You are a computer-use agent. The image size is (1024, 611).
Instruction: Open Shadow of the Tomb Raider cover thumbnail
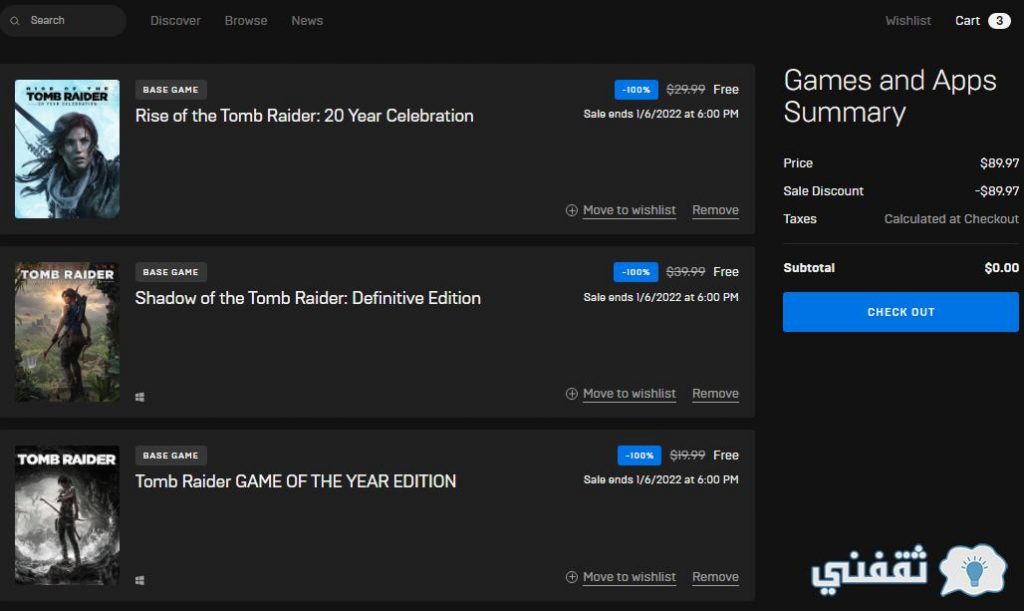(67, 332)
